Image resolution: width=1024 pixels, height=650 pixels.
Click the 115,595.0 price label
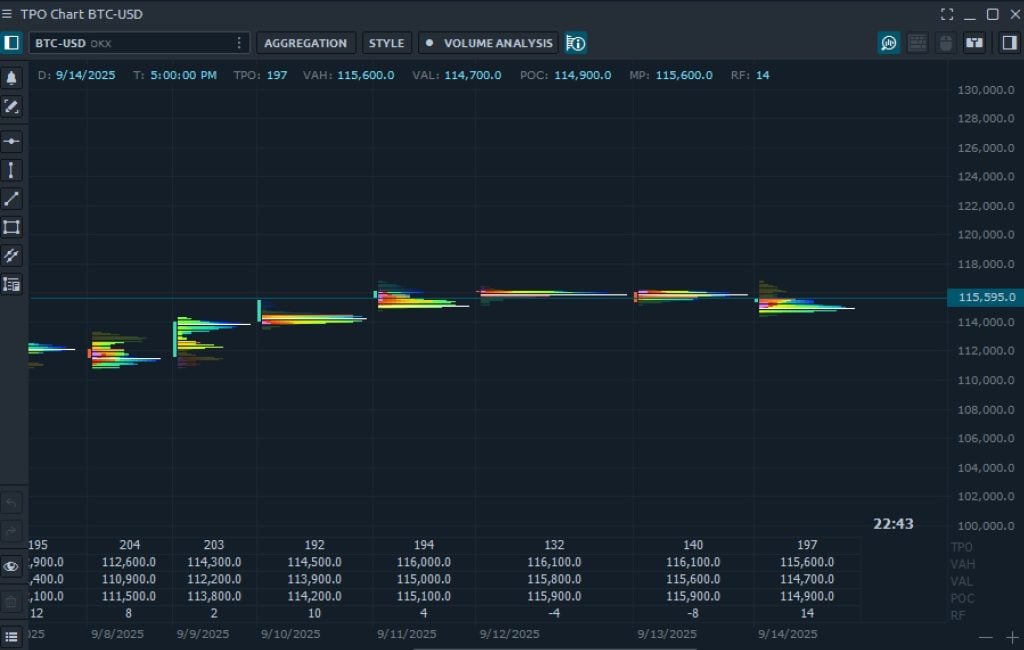[984, 297]
